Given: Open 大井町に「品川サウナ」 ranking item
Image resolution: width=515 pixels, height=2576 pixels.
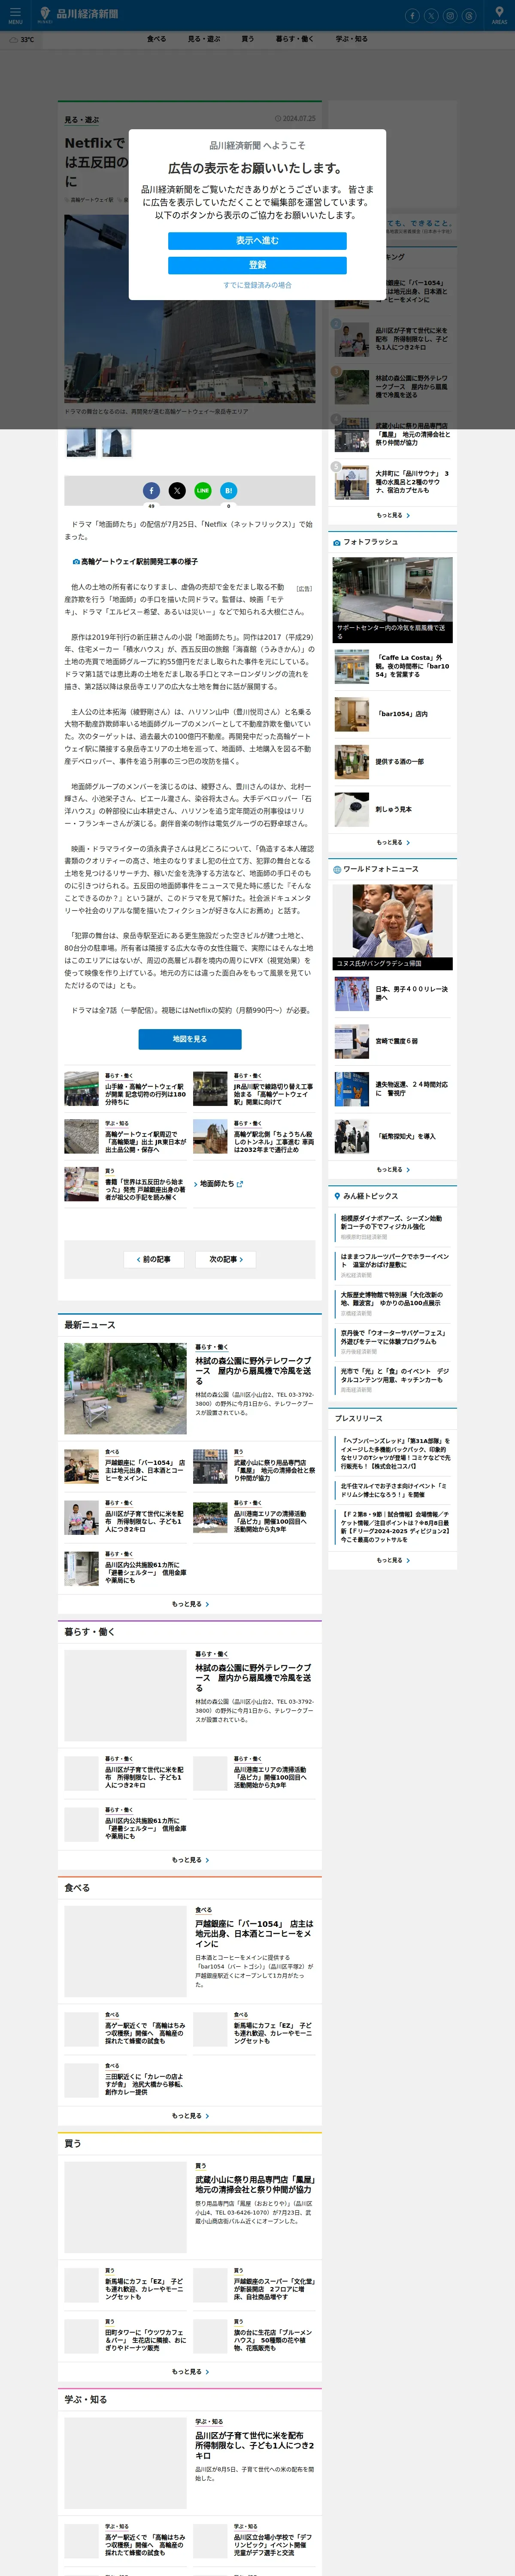Looking at the screenshot, I should point(392,482).
